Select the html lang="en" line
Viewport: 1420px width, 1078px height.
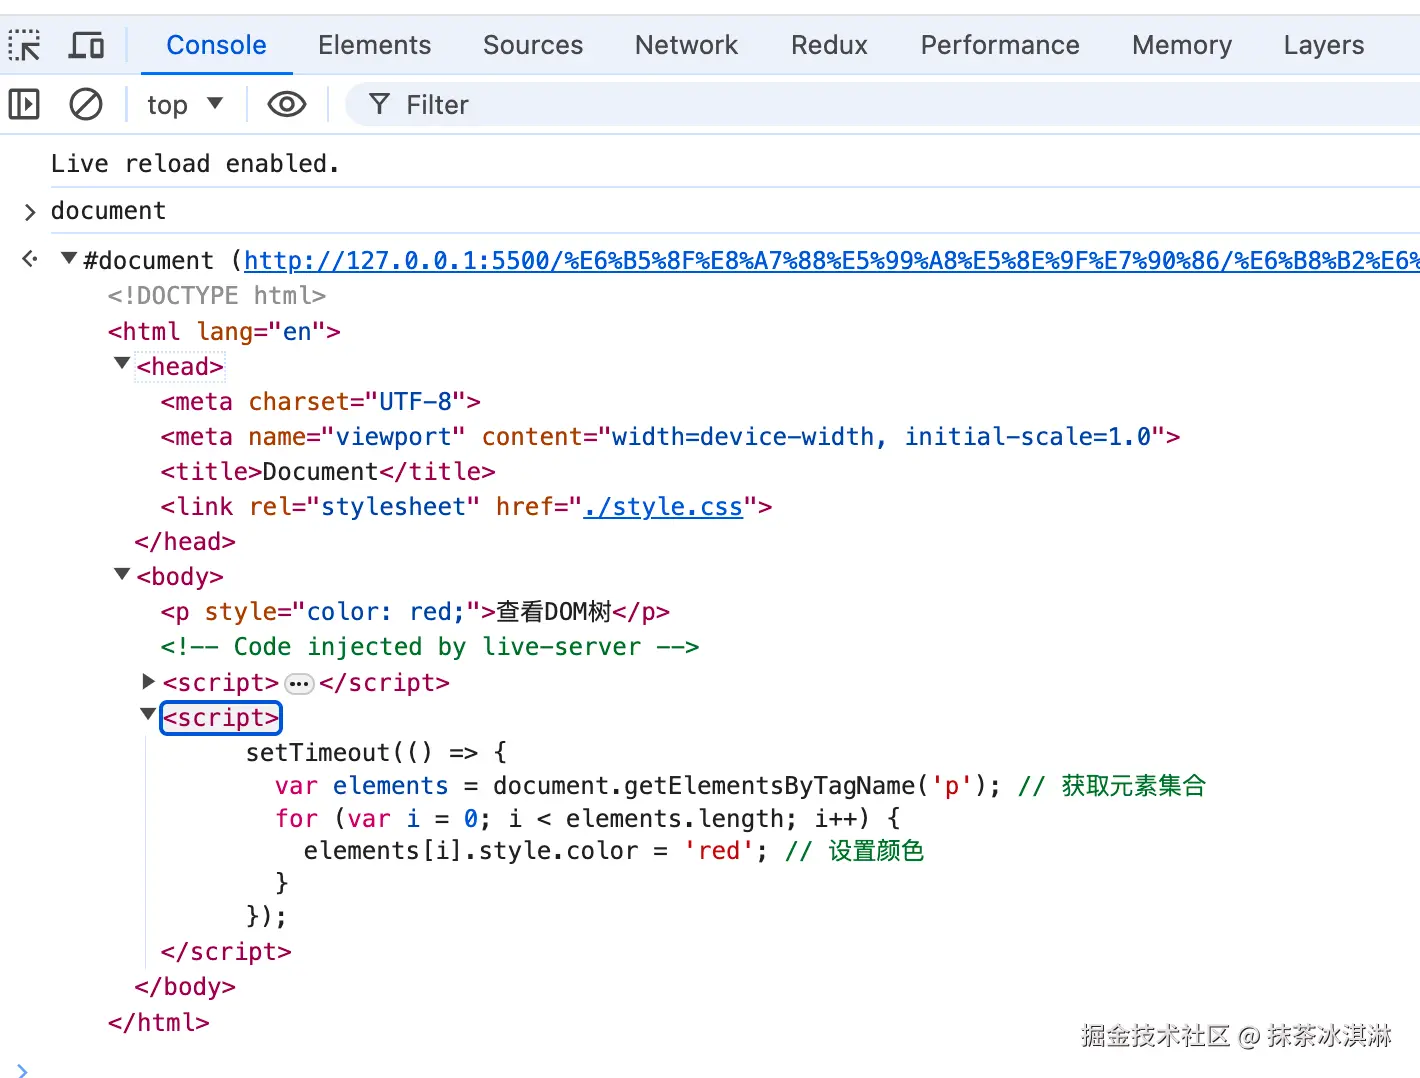[224, 332]
